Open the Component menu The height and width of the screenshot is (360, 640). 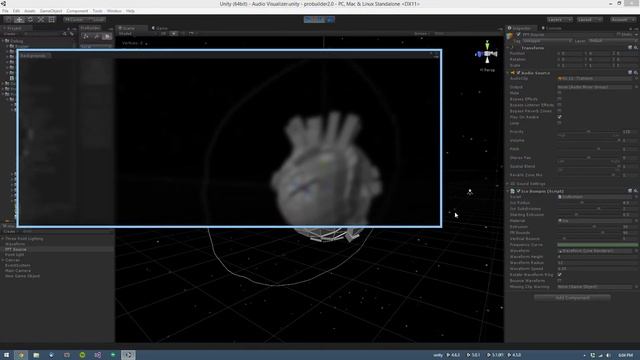coord(77,11)
